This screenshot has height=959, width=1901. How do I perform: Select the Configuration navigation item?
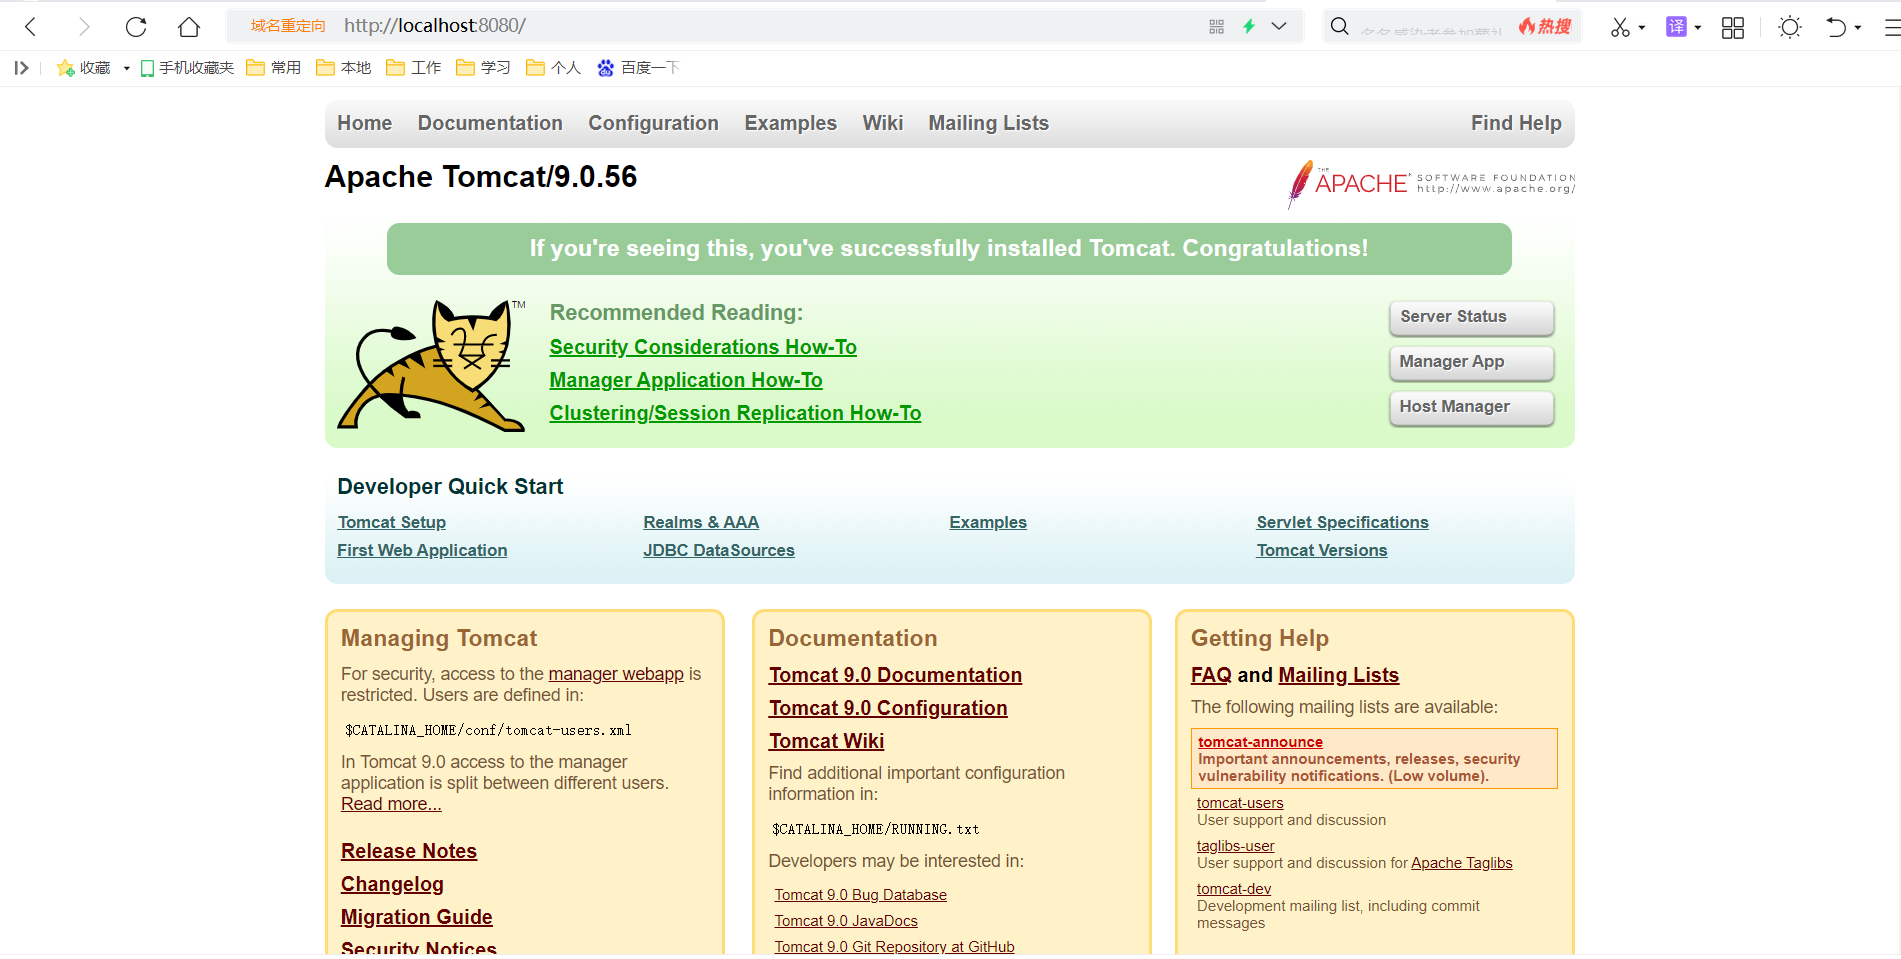click(x=653, y=123)
